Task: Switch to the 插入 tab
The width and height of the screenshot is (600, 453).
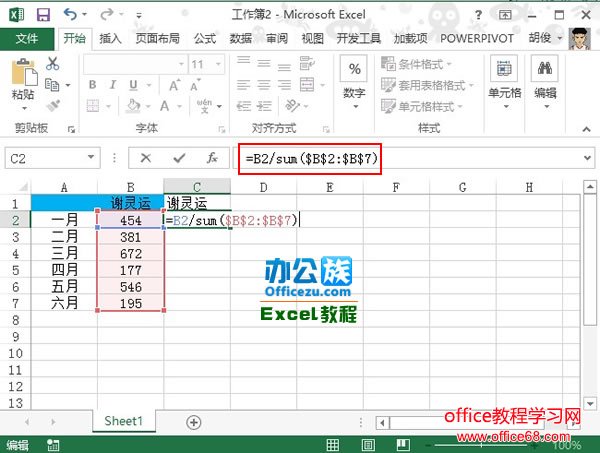Action: [111, 38]
